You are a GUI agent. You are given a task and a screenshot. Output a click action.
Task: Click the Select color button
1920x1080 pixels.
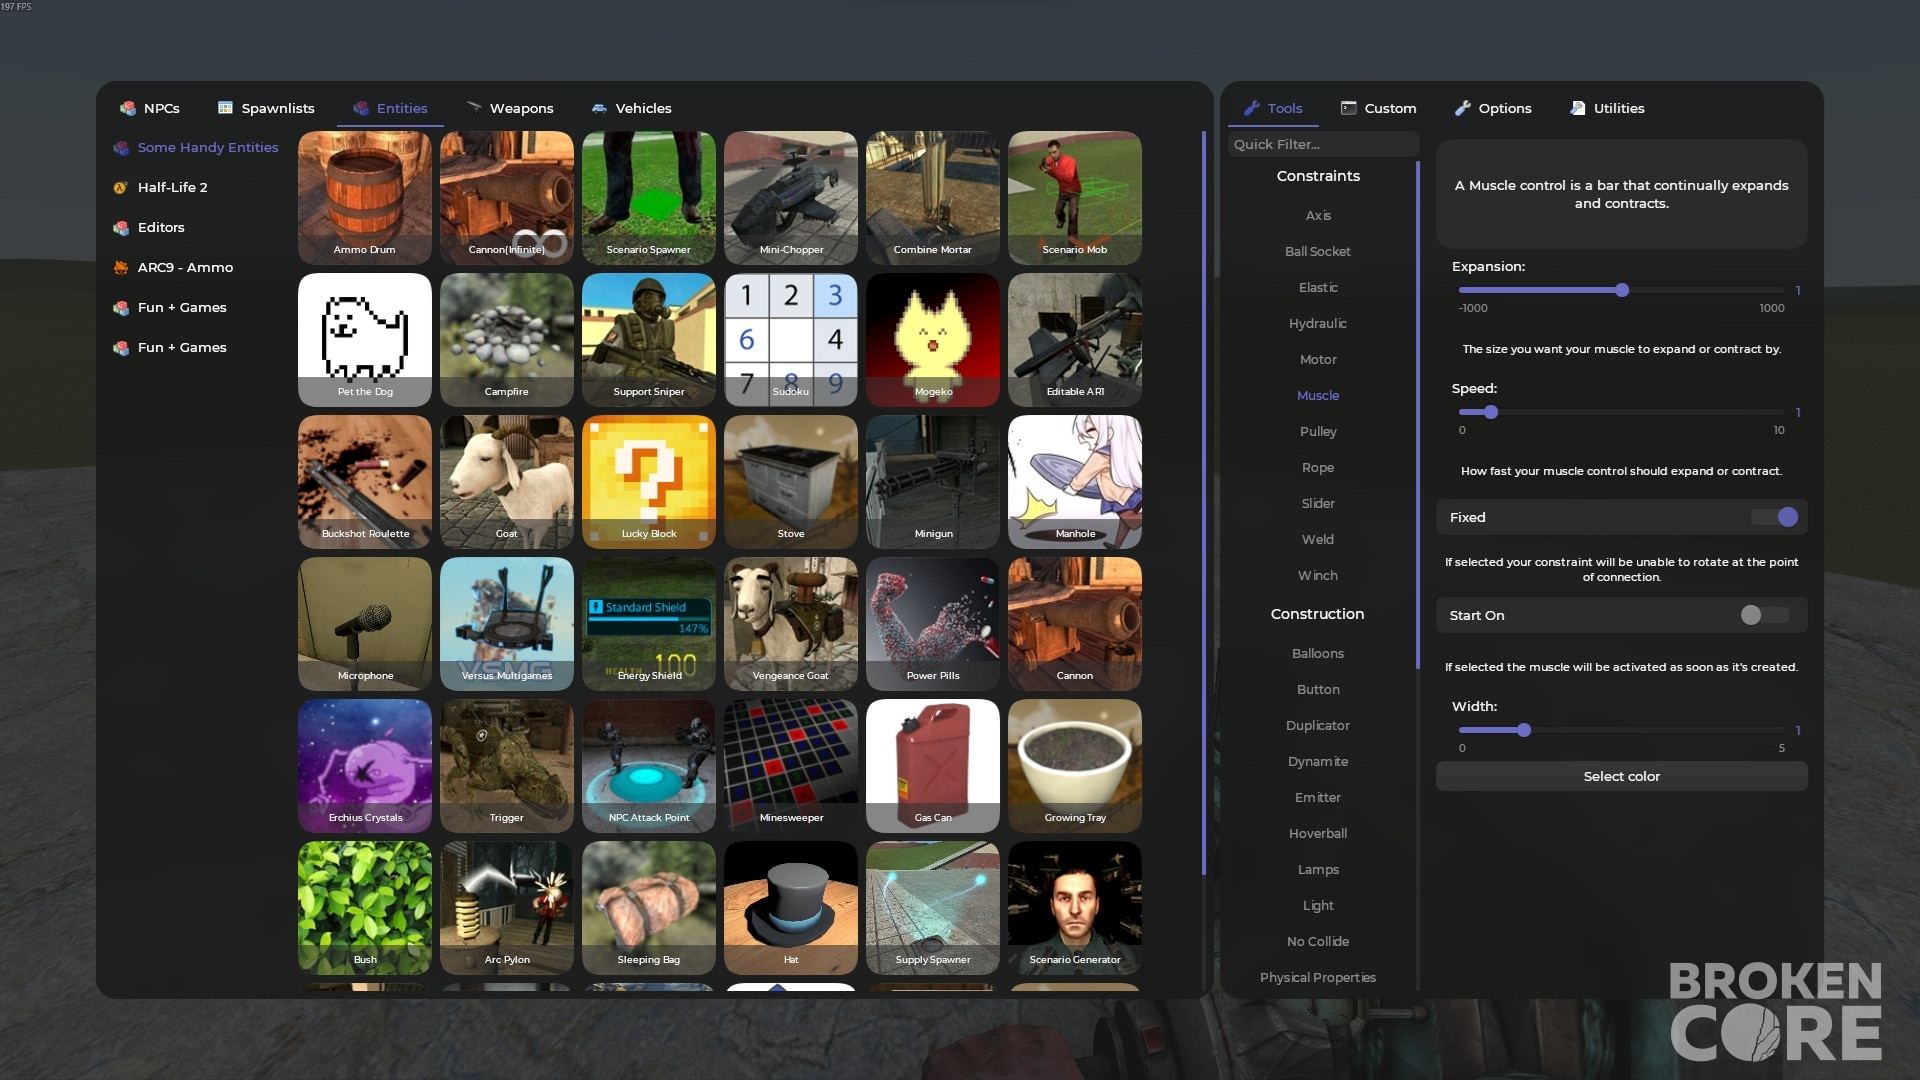(1621, 776)
